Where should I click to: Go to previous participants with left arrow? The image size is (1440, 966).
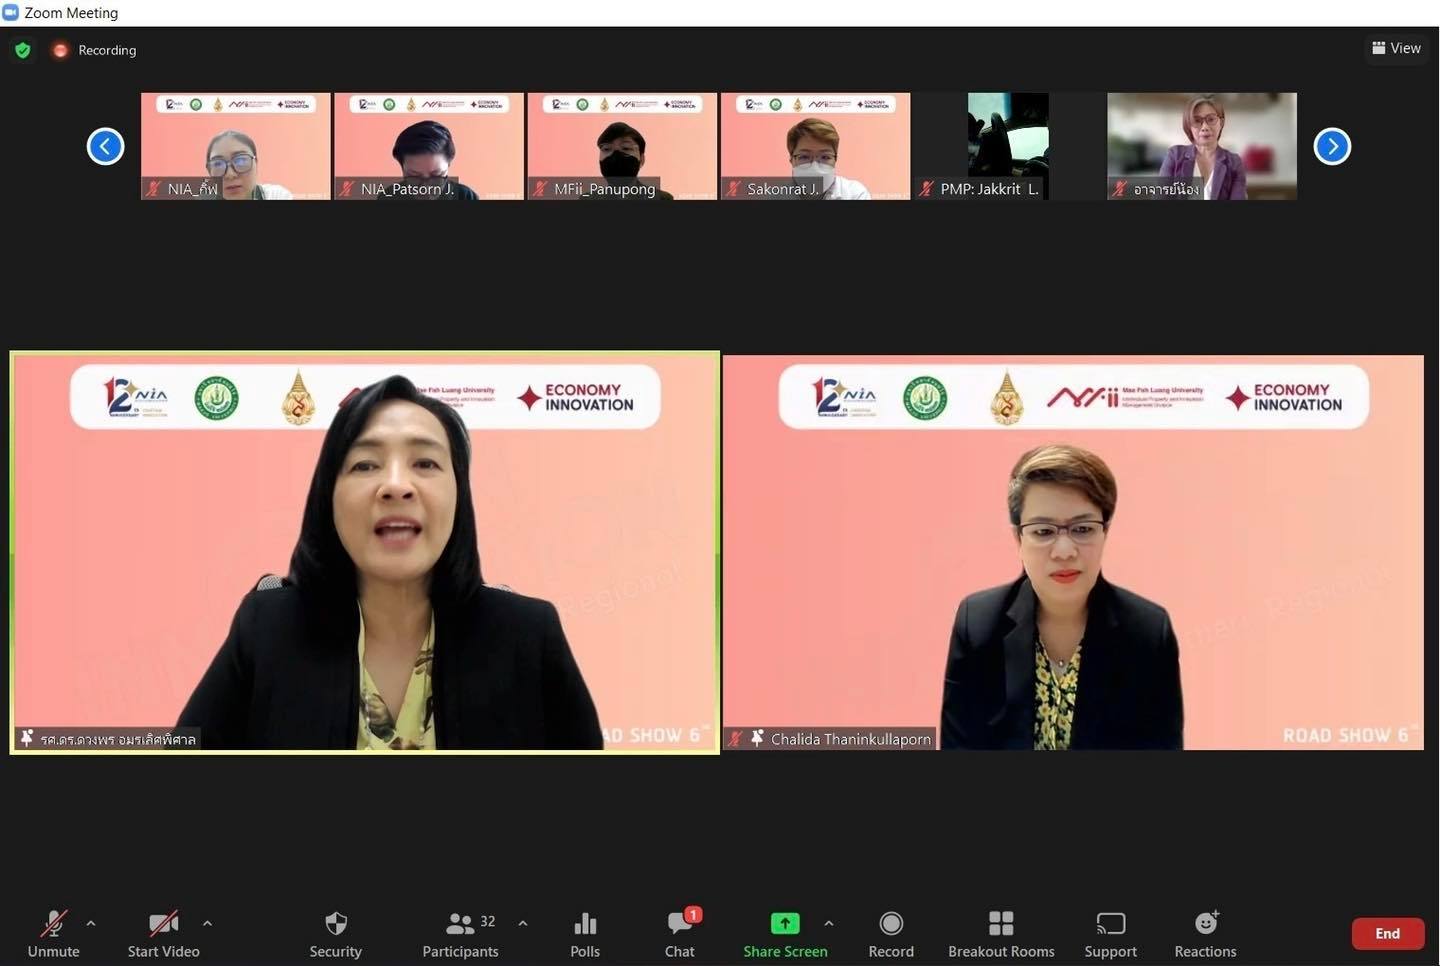tap(106, 146)
